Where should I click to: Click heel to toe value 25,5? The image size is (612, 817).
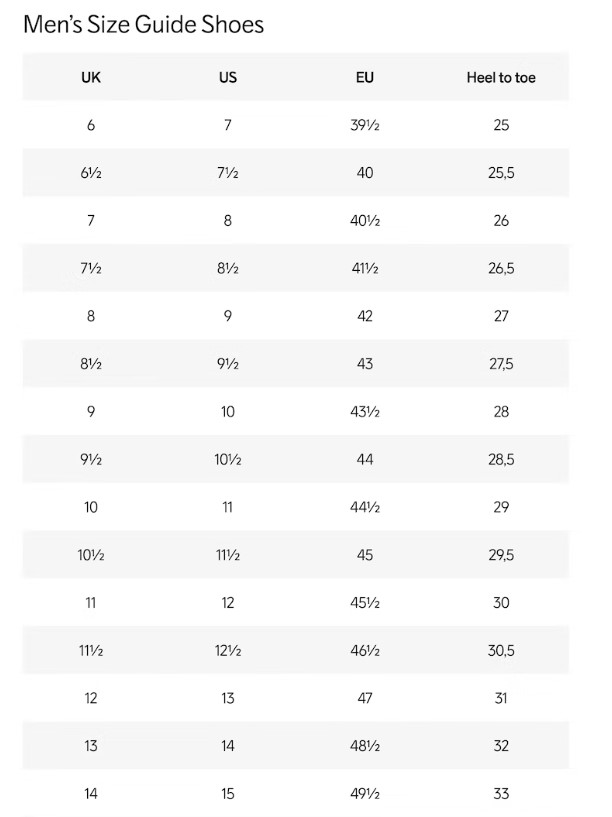point(501,173)
